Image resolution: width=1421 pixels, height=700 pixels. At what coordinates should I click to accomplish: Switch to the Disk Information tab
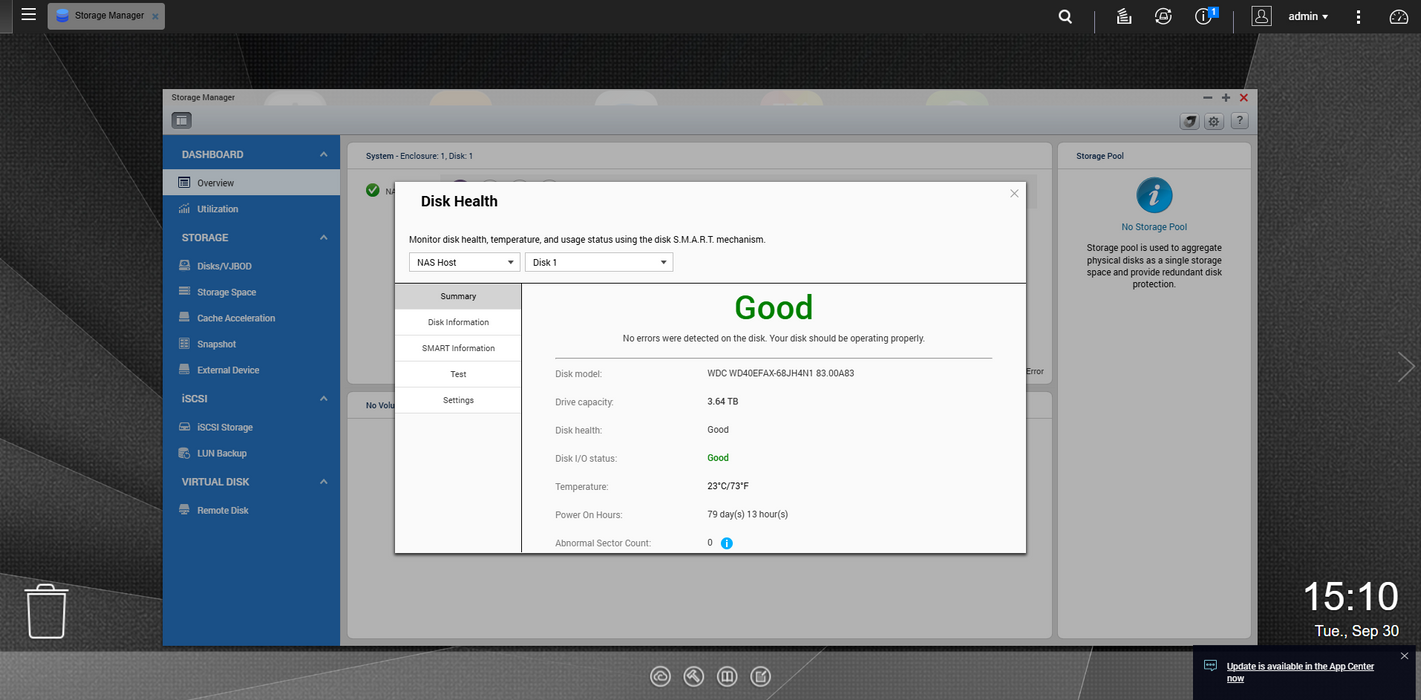458,322
